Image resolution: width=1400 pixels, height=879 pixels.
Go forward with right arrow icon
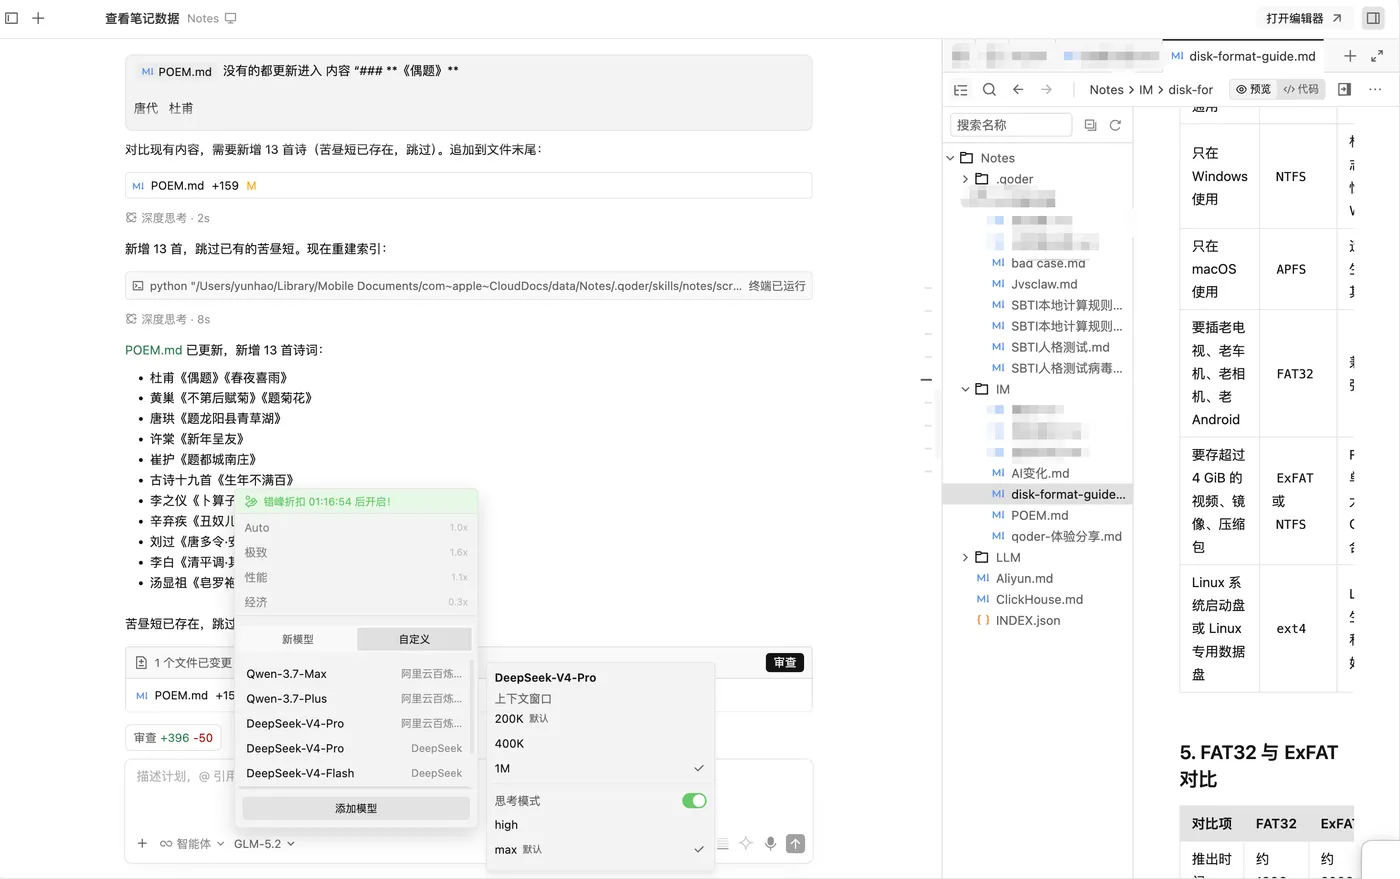tap(1046, 89)
